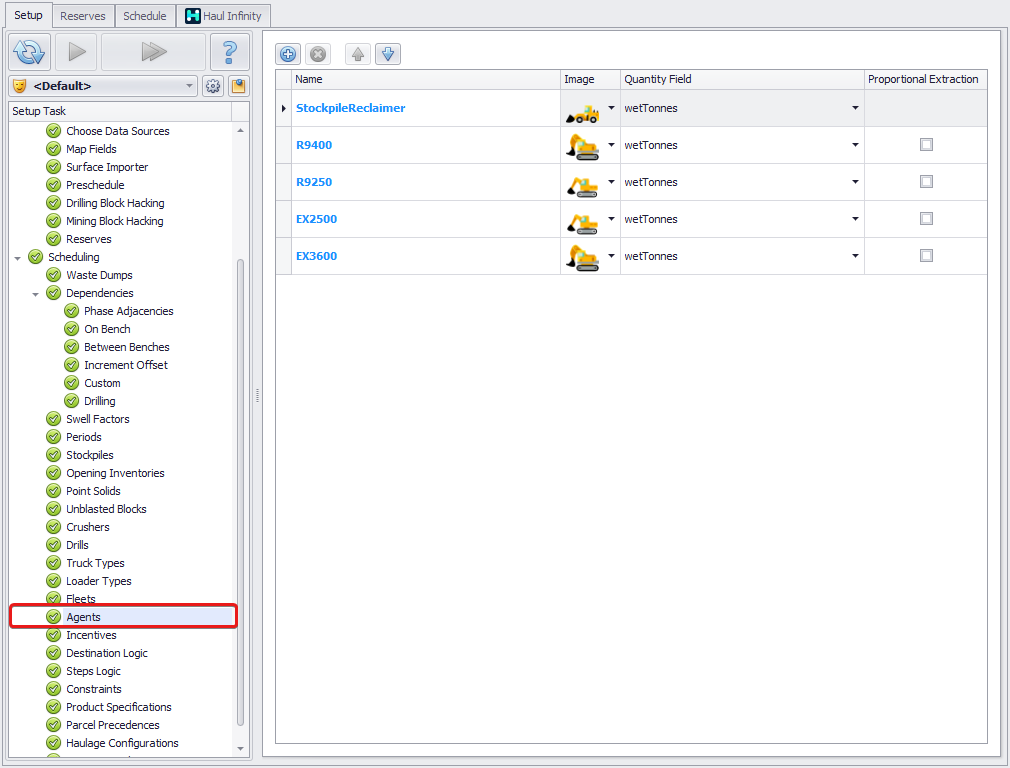Open the EX3600 agent link
The image size is (1010, 768).
tap(316, 256)
